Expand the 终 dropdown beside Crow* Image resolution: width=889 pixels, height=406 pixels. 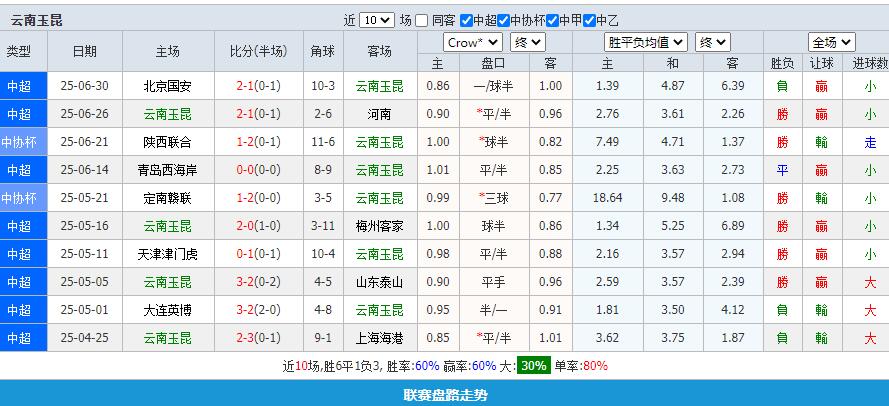click(x=527, y=42)
